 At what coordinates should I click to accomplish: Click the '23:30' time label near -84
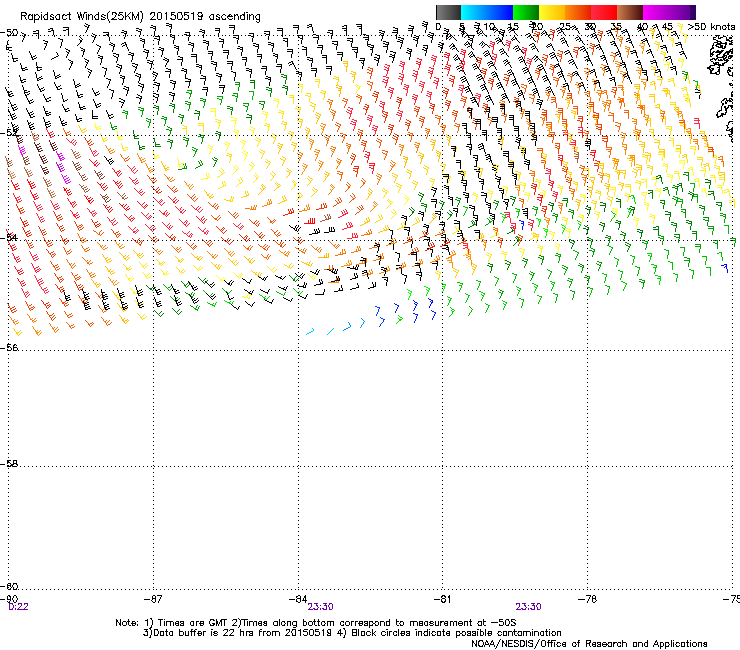point(320,607)
